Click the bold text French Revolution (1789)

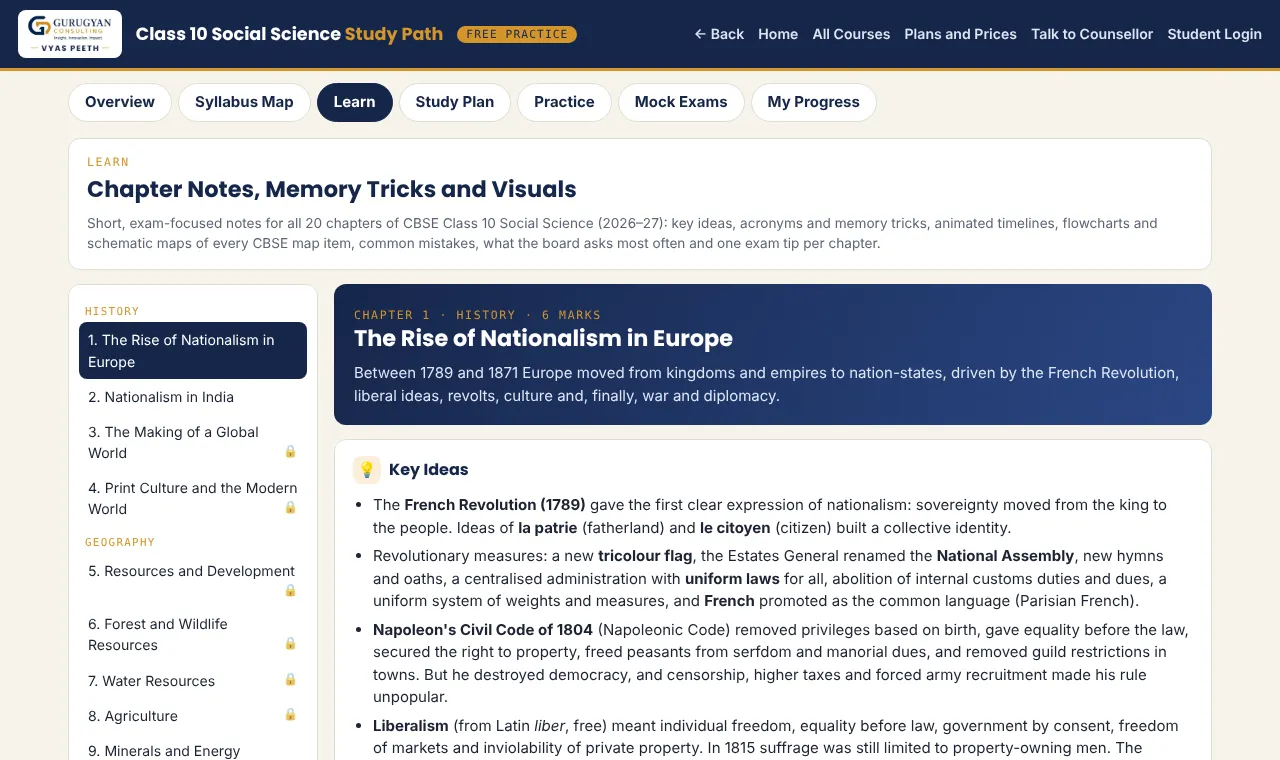pyautogui.click(x=495, y=505)
